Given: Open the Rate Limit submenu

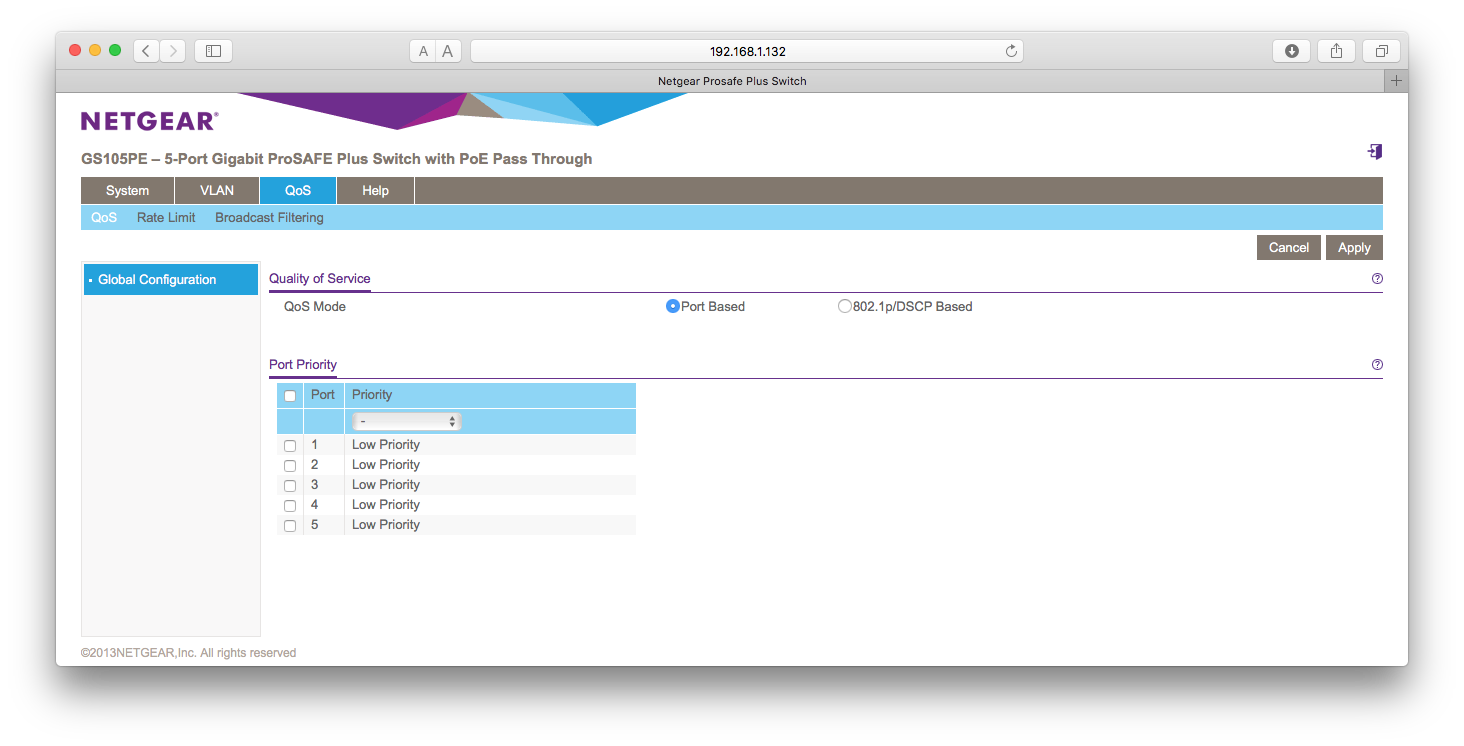Looking at the screenshot, I should point(166,218).
